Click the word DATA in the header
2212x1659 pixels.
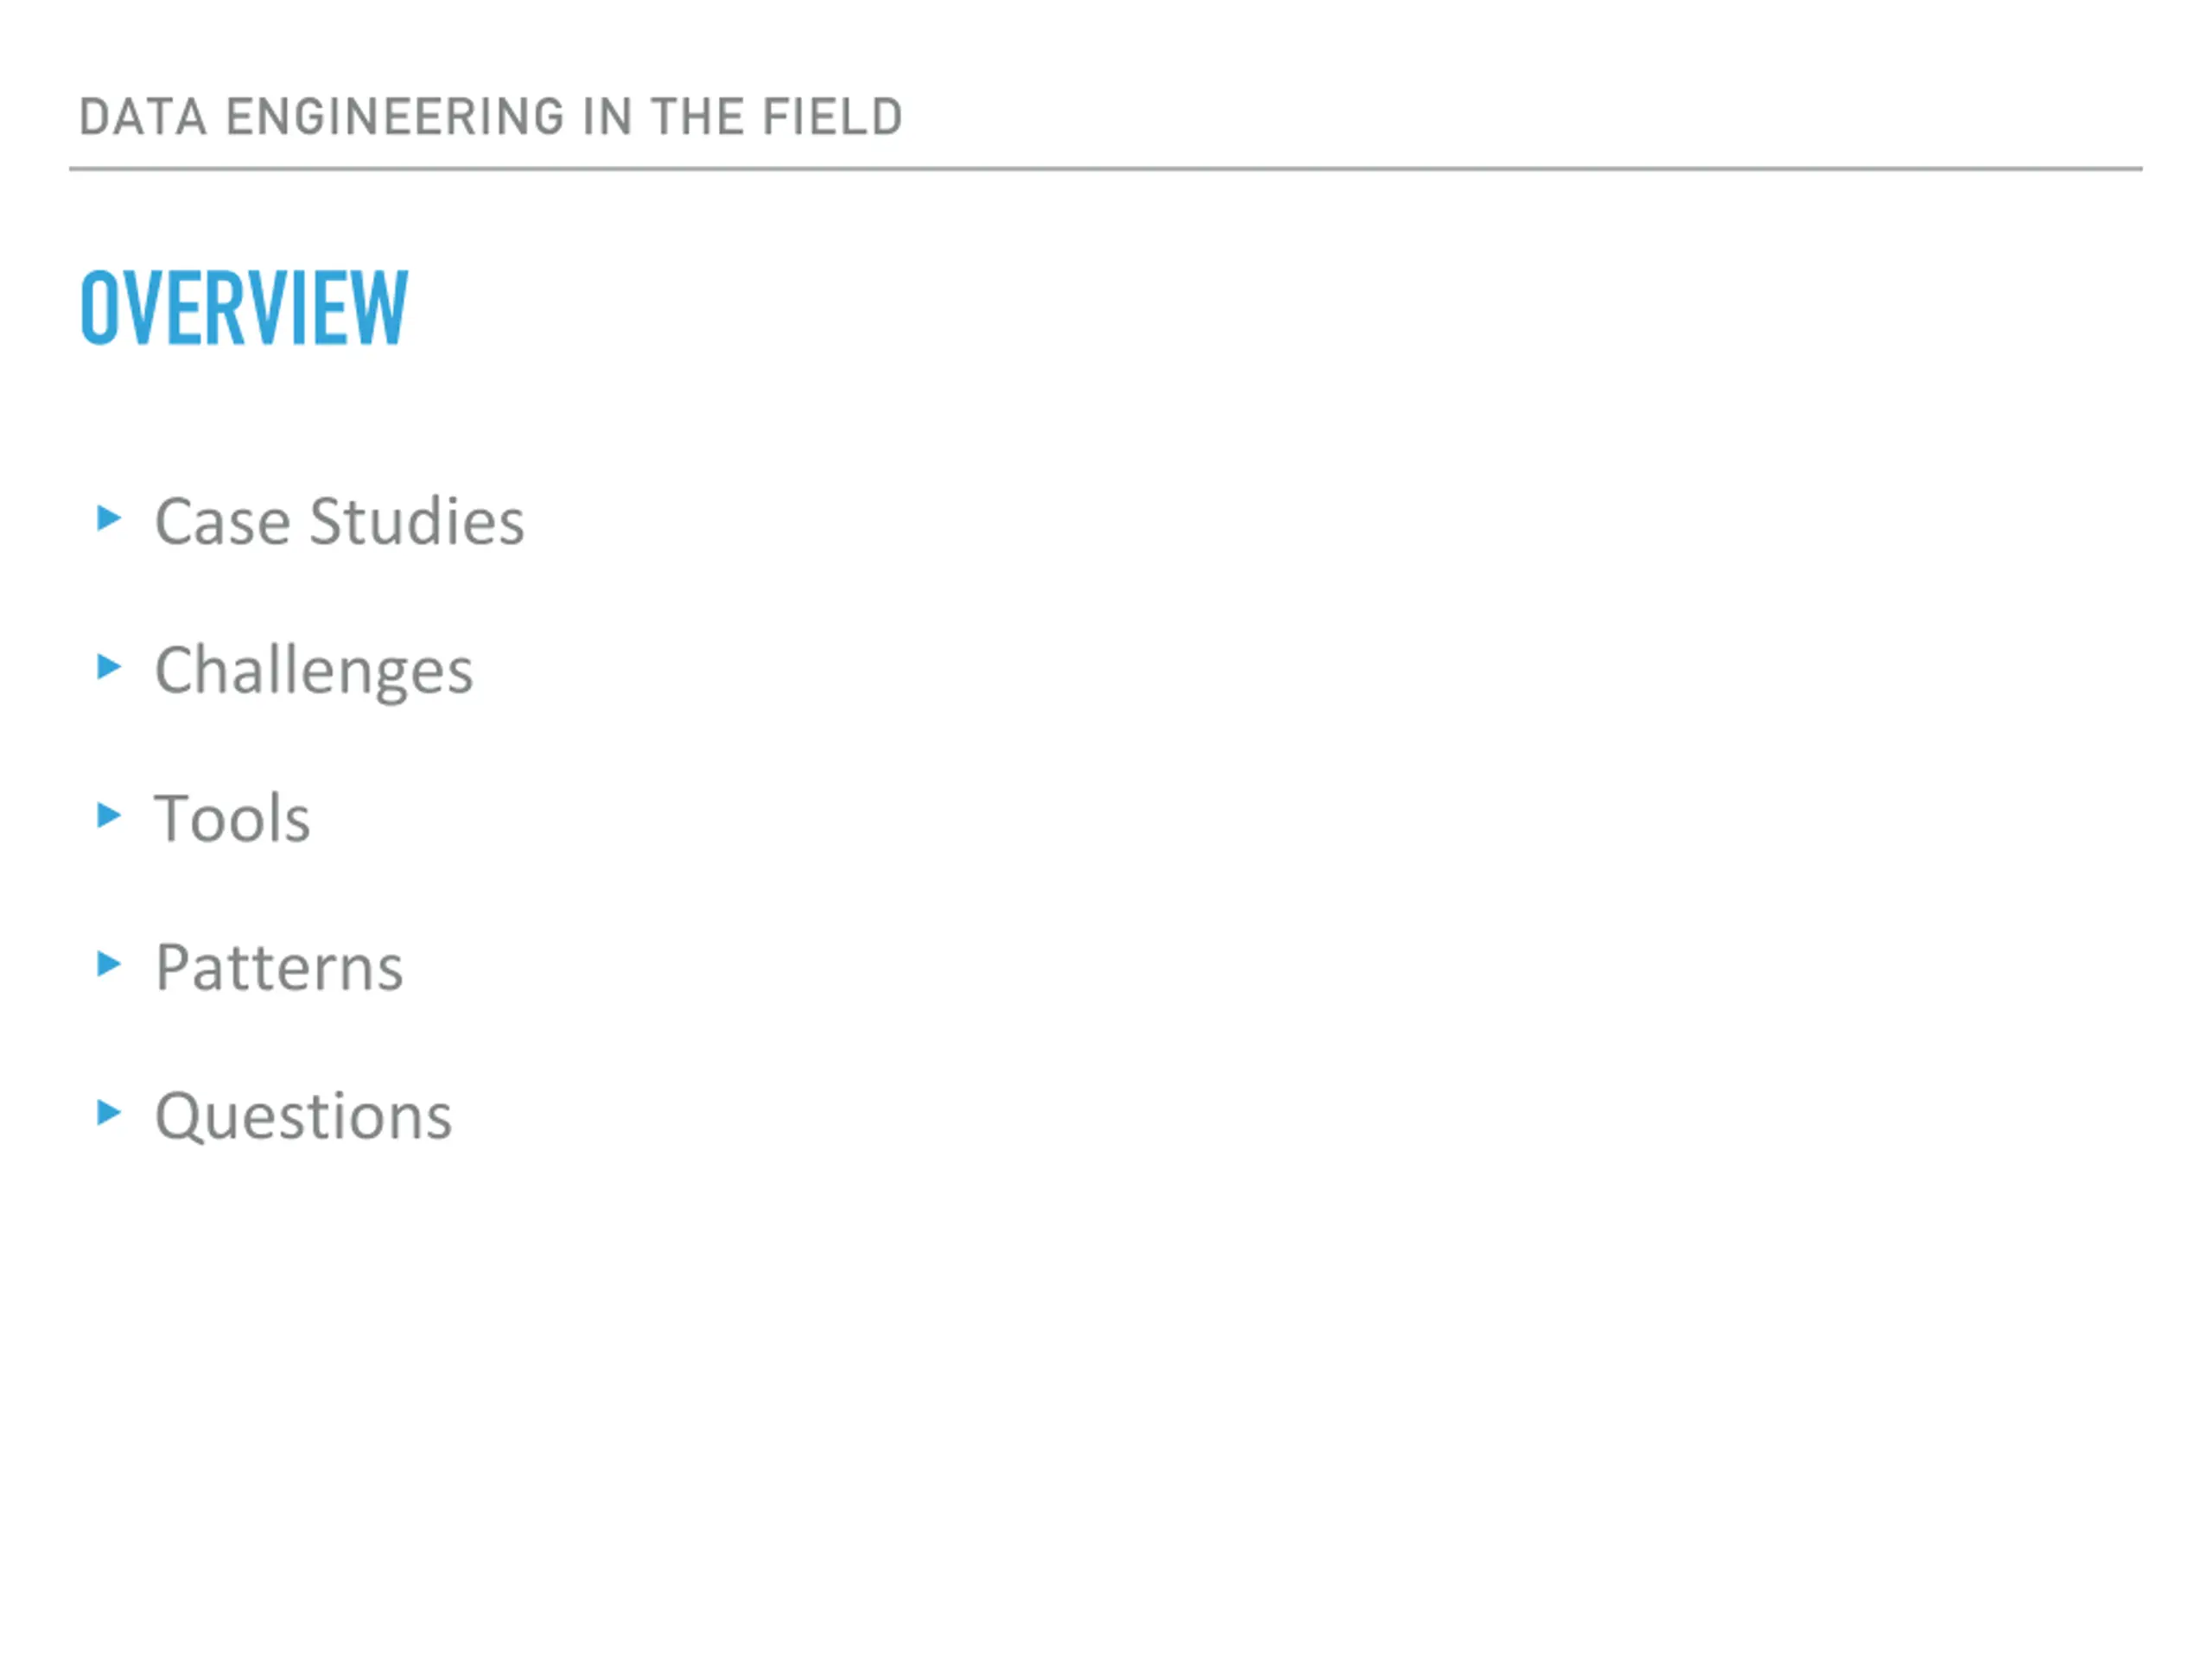(x=143, y=117)
